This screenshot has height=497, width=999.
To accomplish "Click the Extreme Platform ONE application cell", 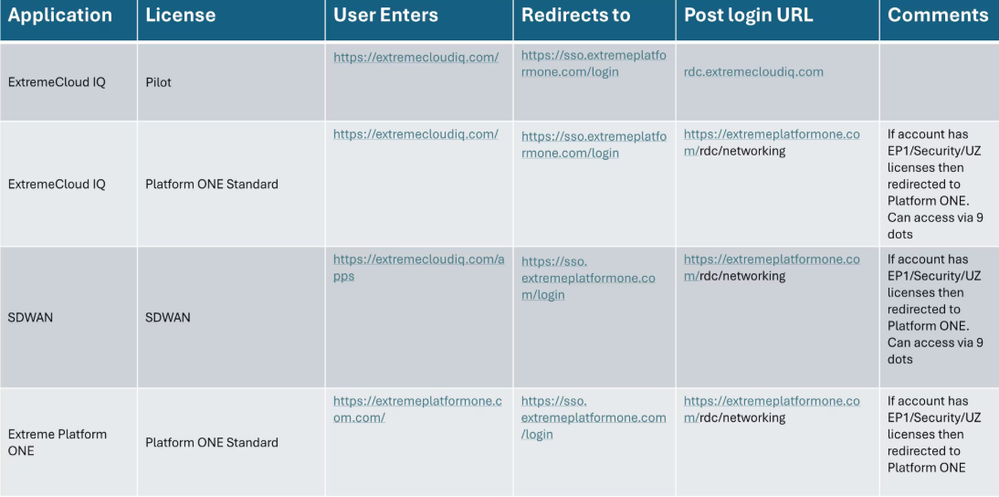I will click(57, 442).
